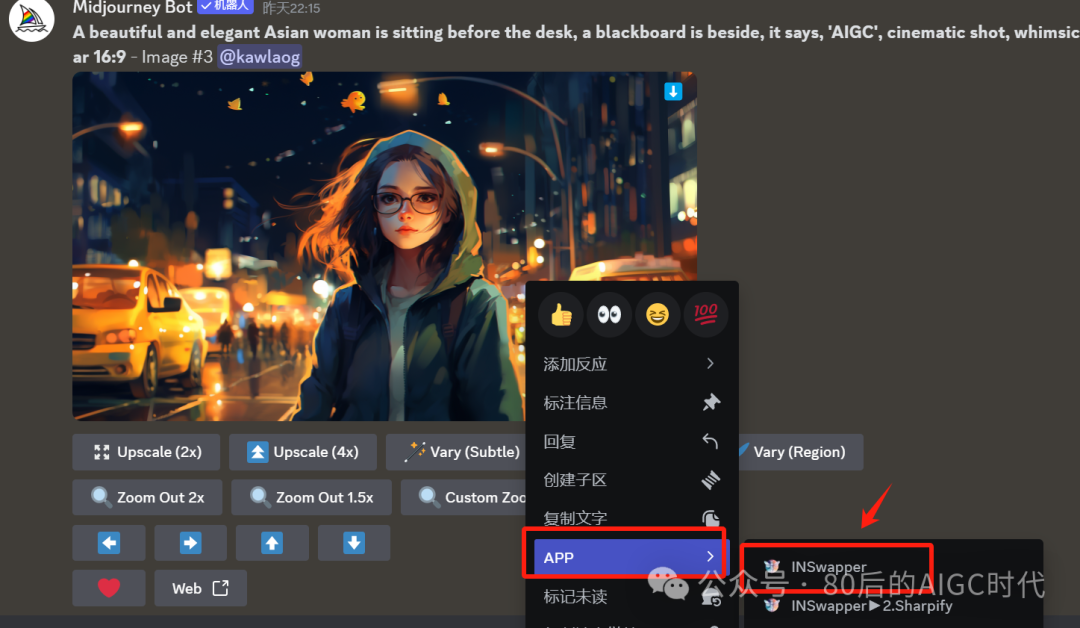Choose 回复 in the context menu
This screenshot has height=628, width=1080.
pyautogui.click(x=630, y=441)
